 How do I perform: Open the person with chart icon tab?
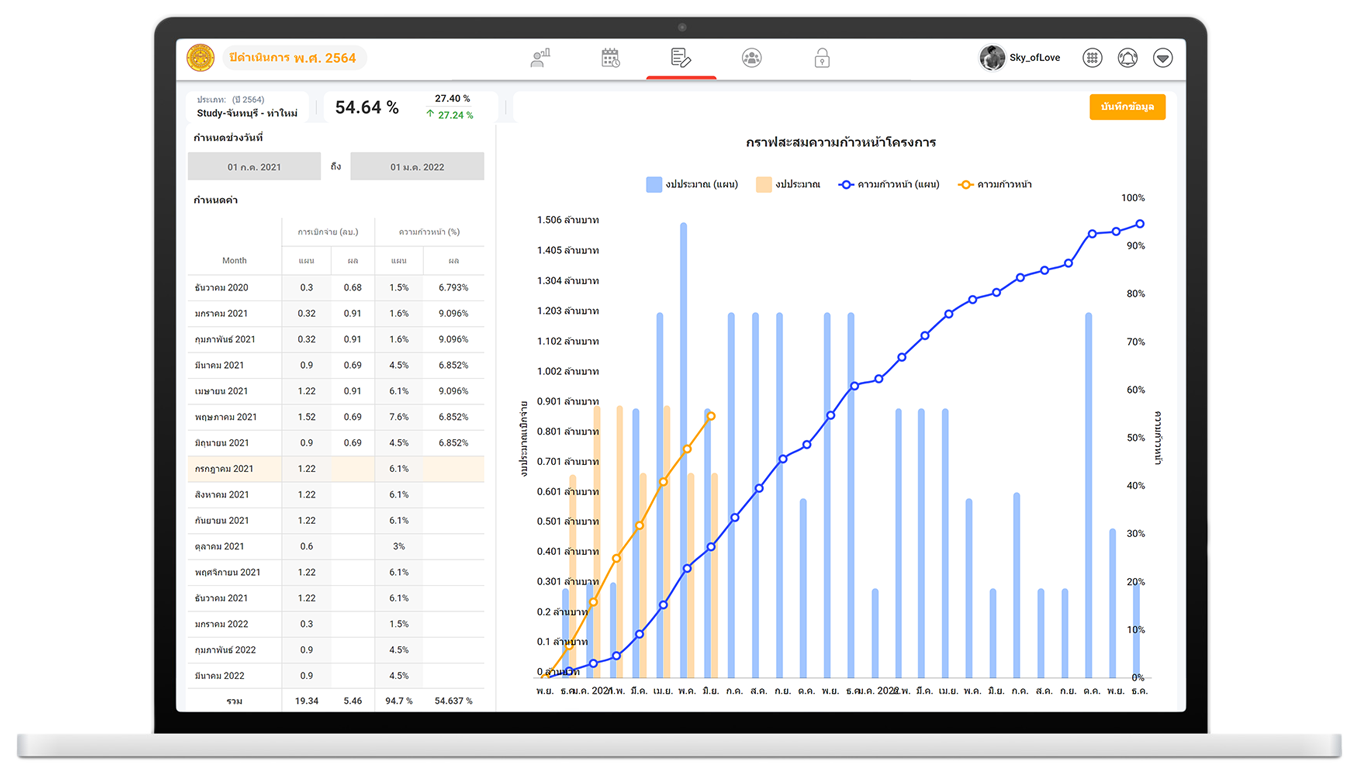[x=540, y=58]
